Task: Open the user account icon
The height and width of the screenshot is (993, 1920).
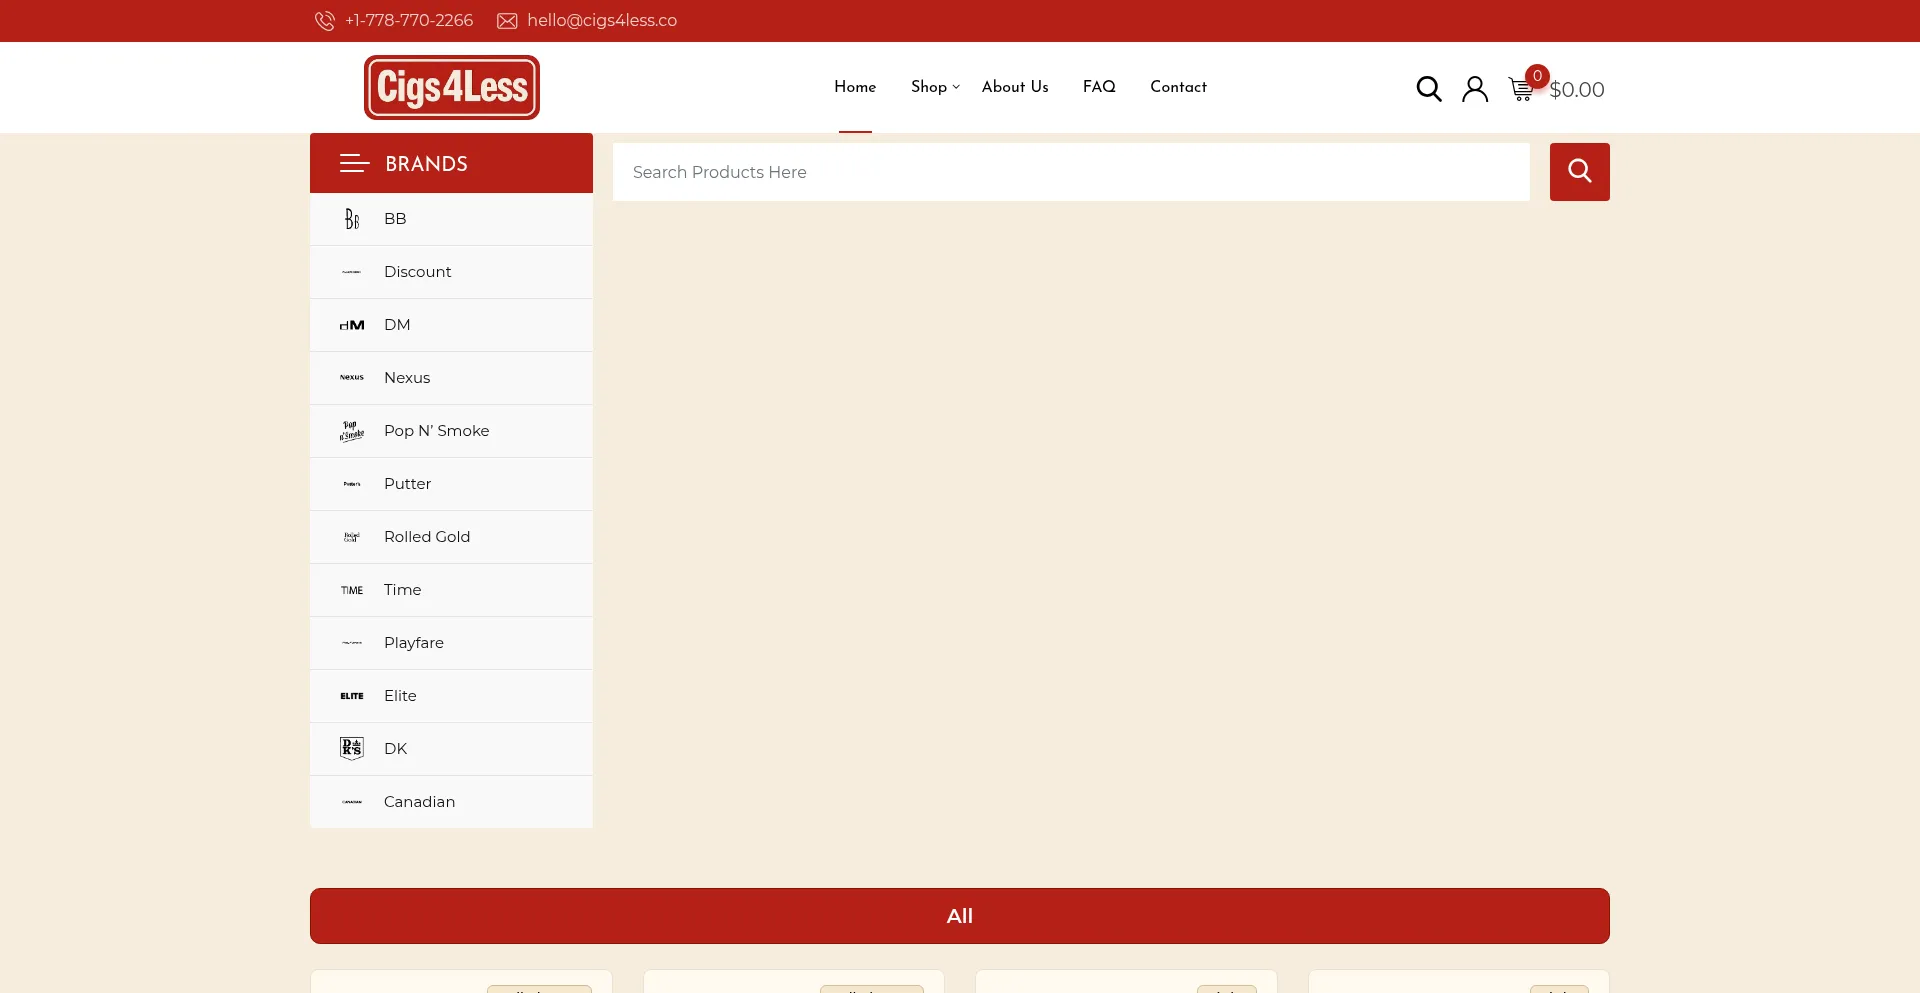Action: point(1475,89)
